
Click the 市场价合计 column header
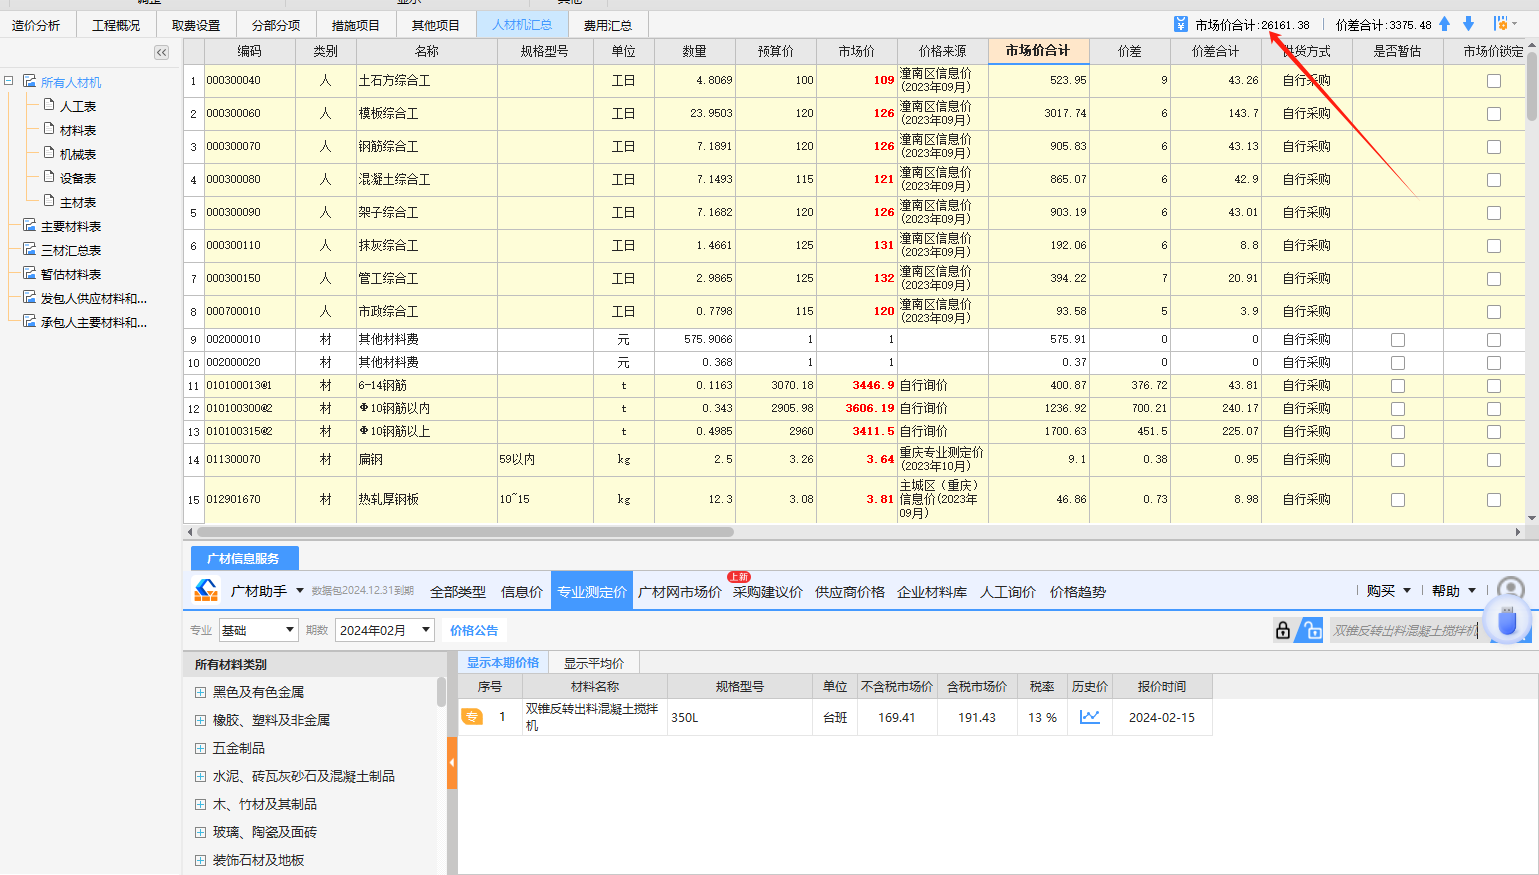point(1038,51)
